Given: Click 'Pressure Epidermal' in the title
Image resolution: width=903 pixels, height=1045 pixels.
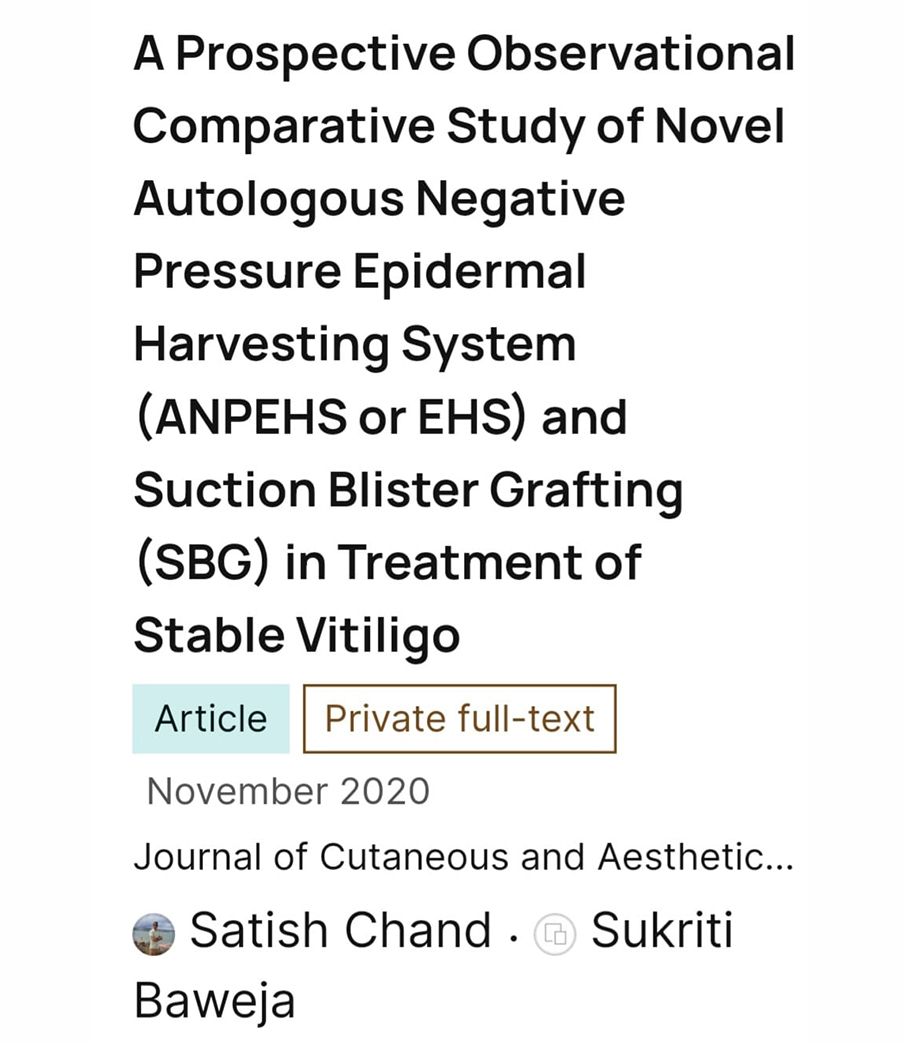Looking at the screenshot, I should tap(360, 271).
